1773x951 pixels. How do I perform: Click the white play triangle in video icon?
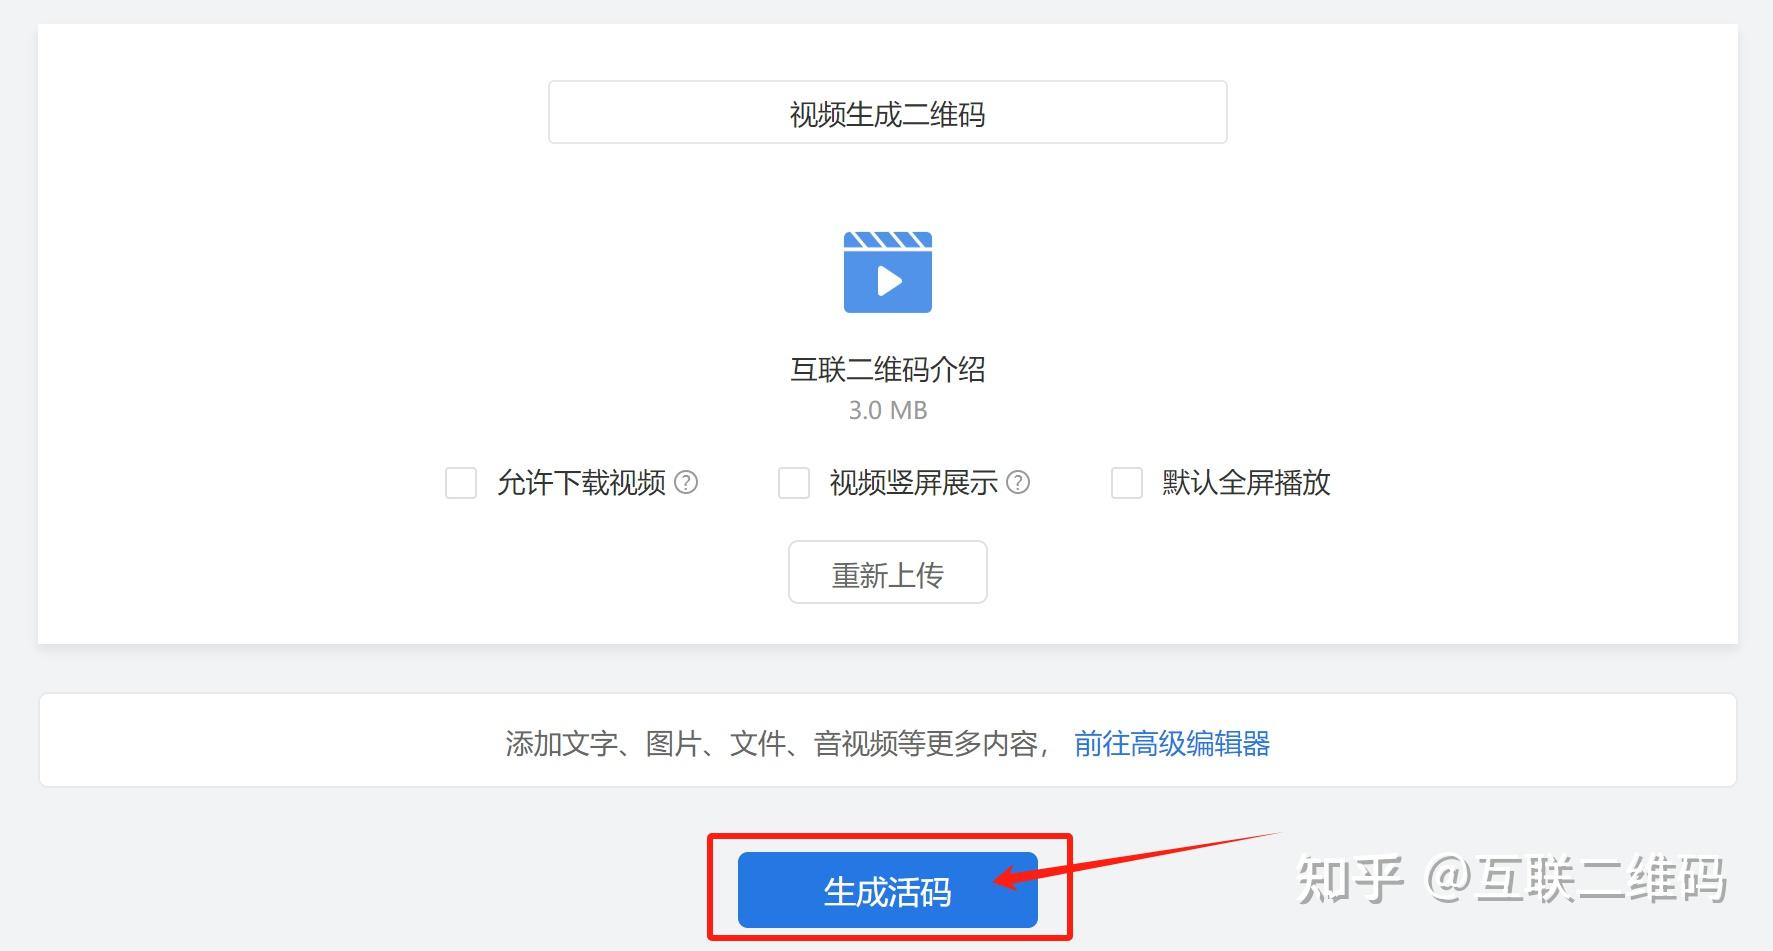[889, 280]
